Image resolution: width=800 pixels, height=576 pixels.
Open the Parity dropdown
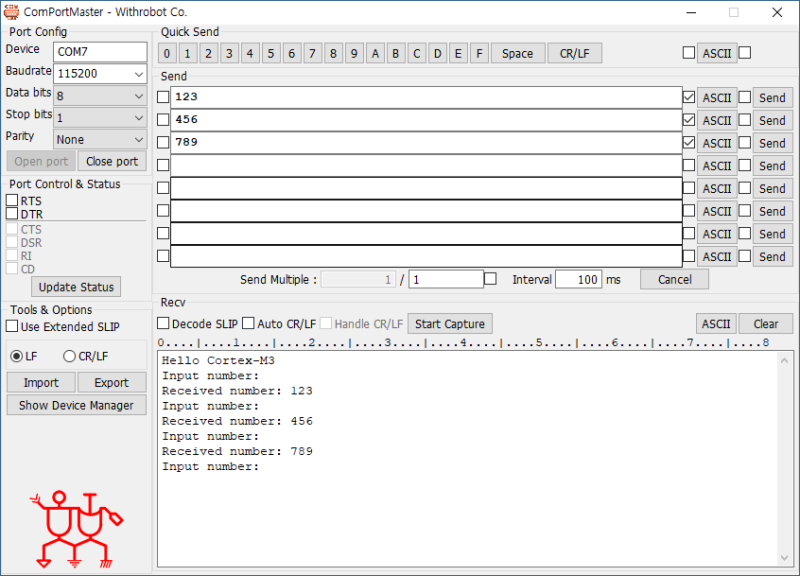(138, 140)
